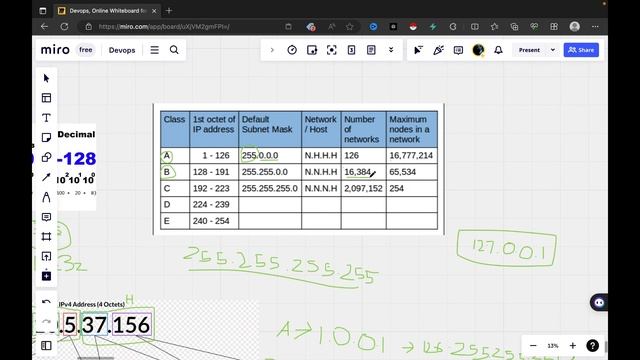The image size is (640, 360).
Task: Click the Present button
Action: pos(529,50)
